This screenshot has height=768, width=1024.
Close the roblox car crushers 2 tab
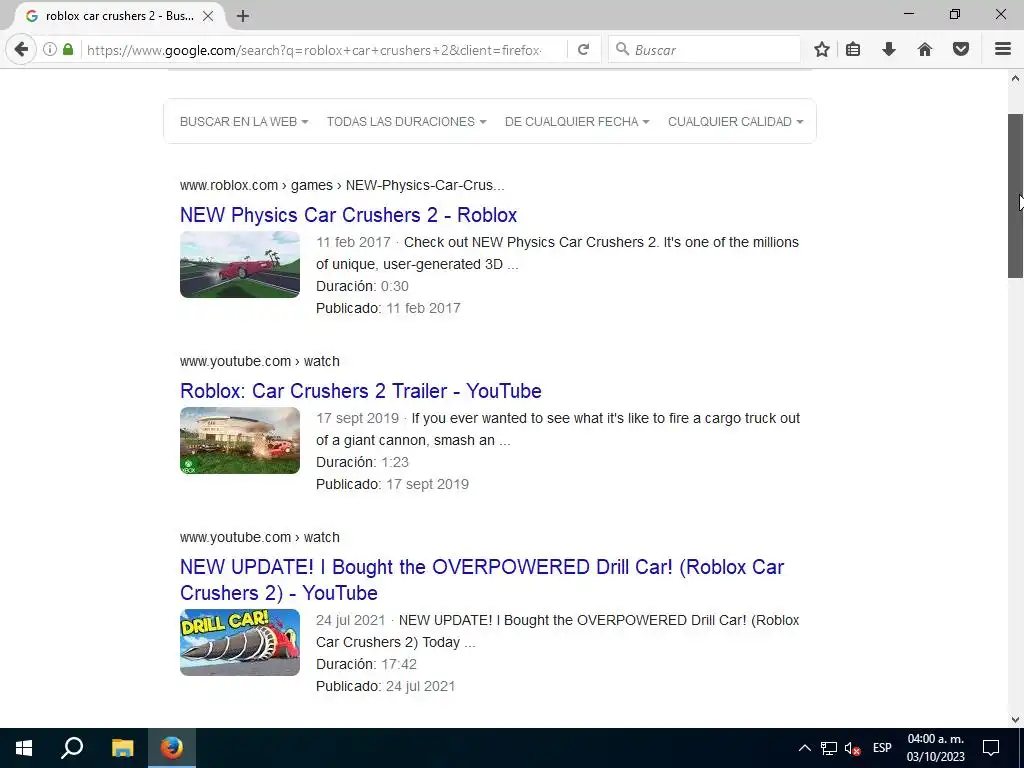point(208,16)
